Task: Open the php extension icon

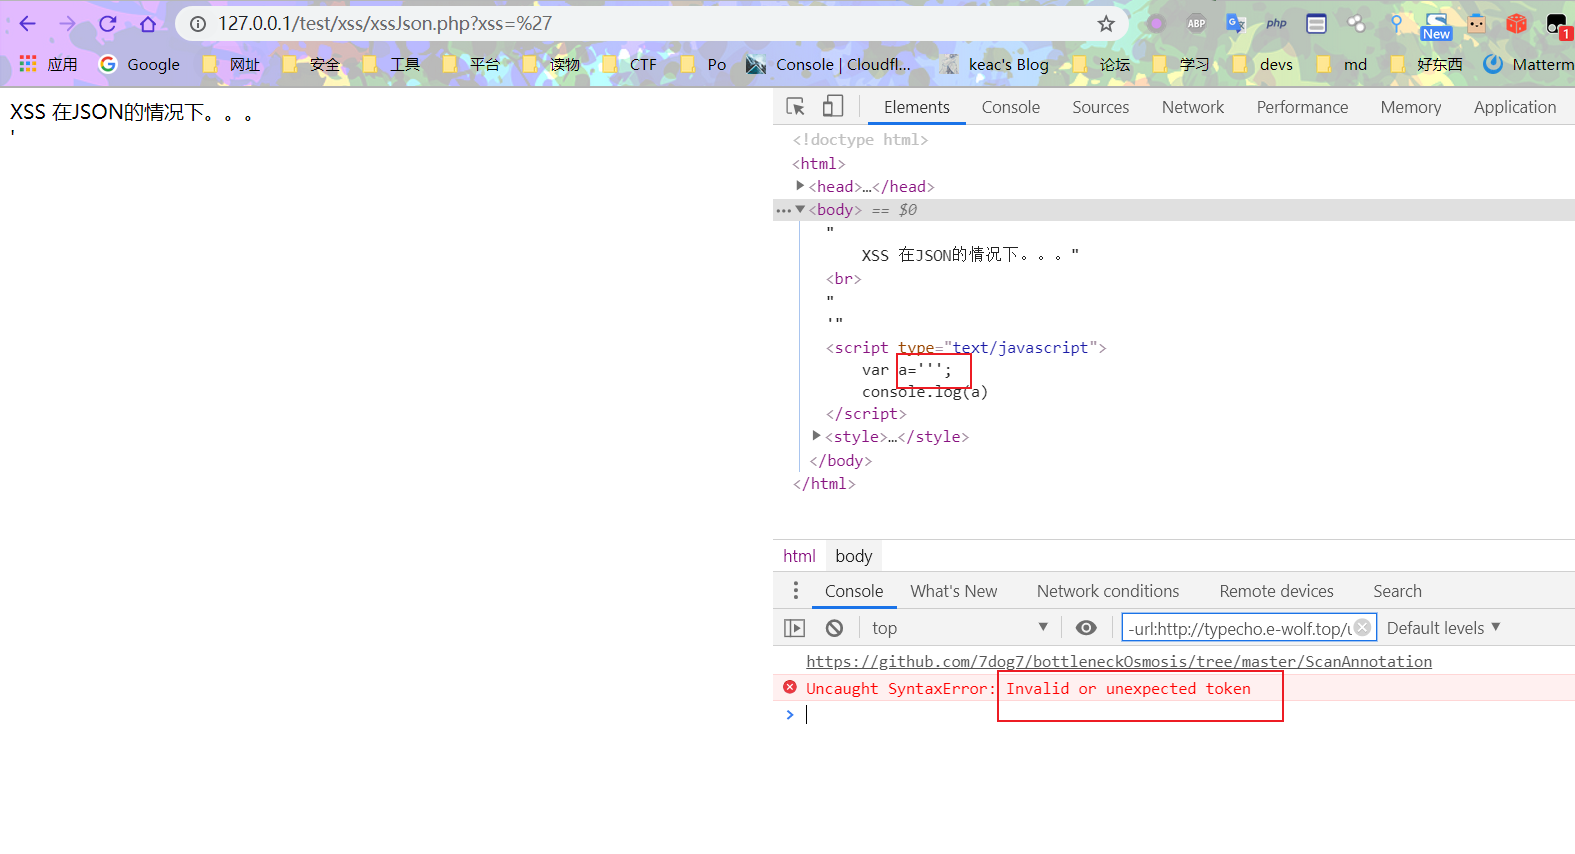Action: [1276, 23]
